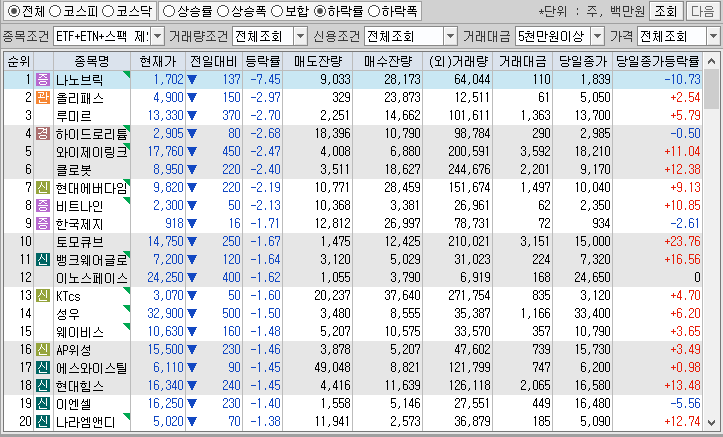Open the 종목조건 dropdown
The height and width of the screenshot is (437, 723).
pos(158,36)
